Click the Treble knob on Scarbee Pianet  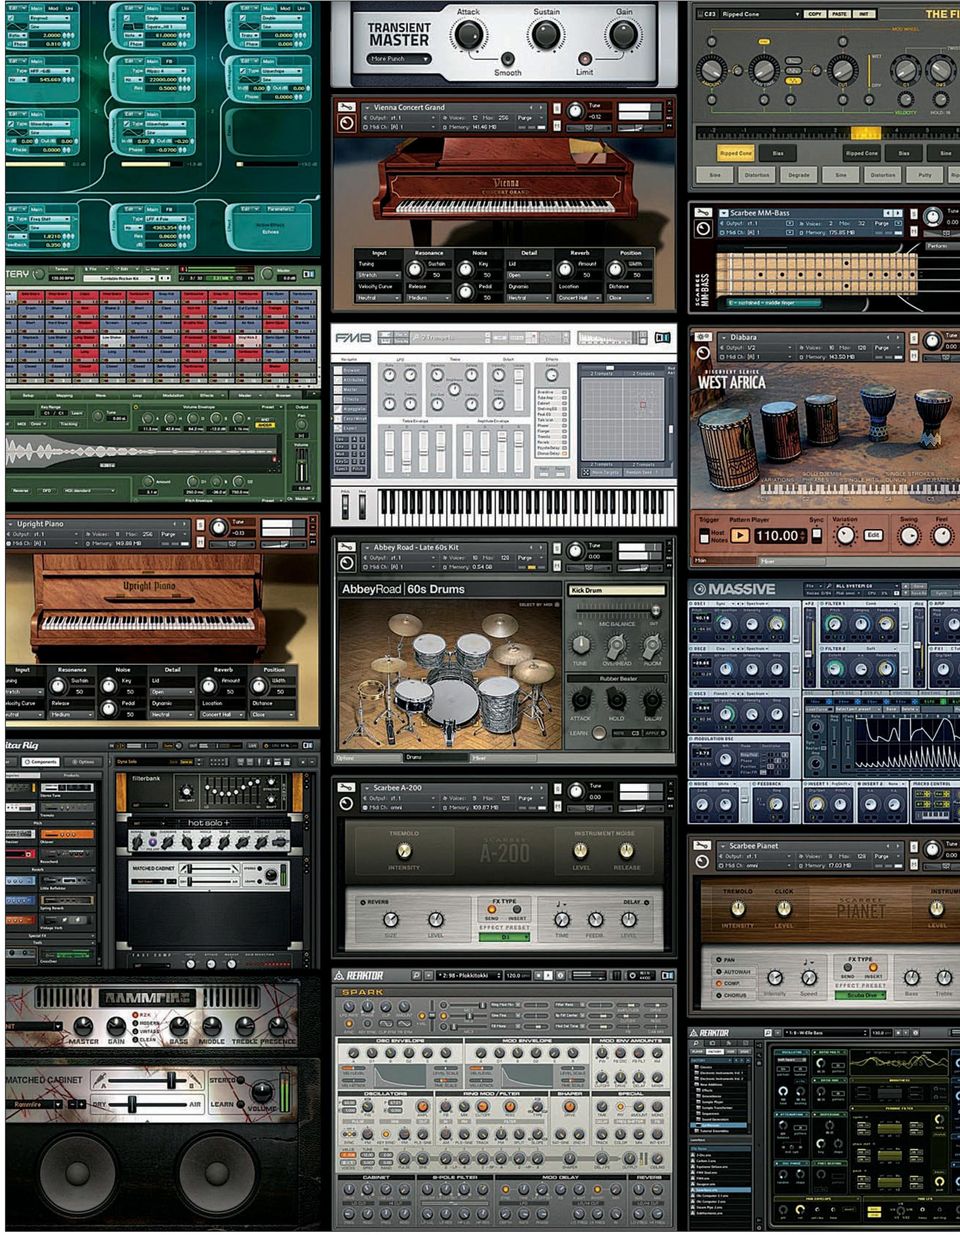[x=944, y=977]
